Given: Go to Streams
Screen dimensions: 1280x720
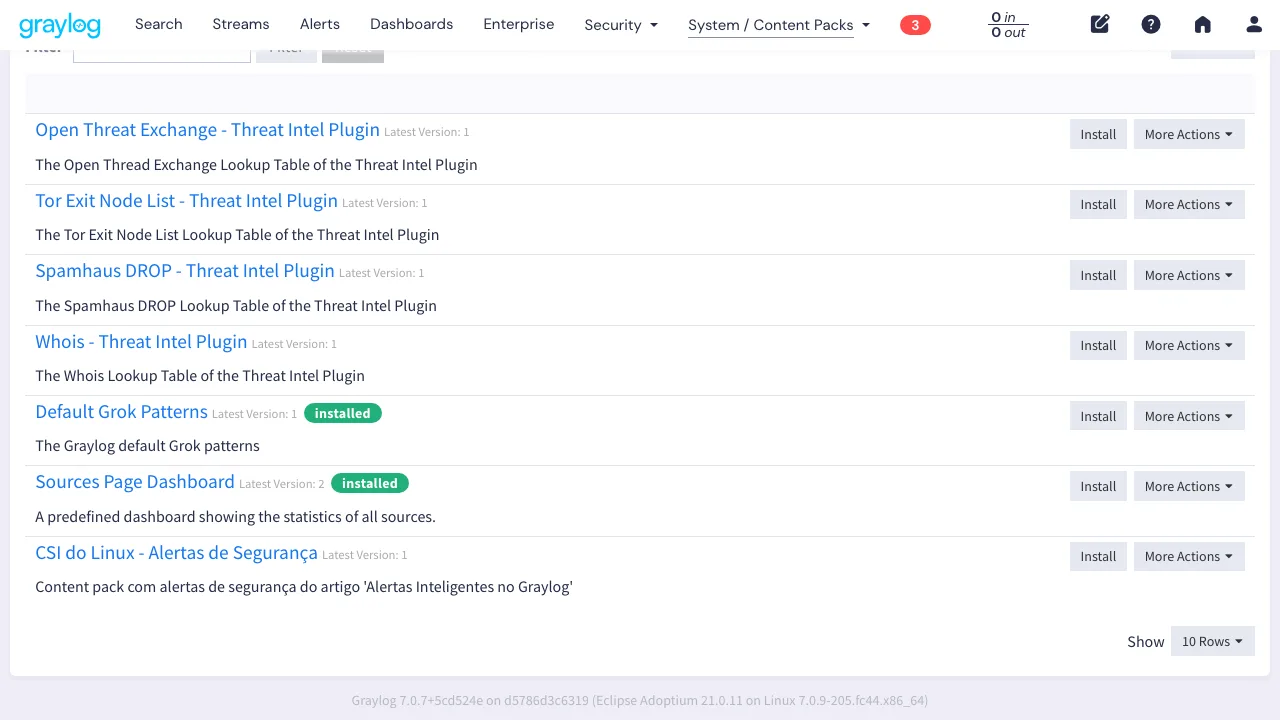Looking at the screenshot, I should click(x=241, y=24).
